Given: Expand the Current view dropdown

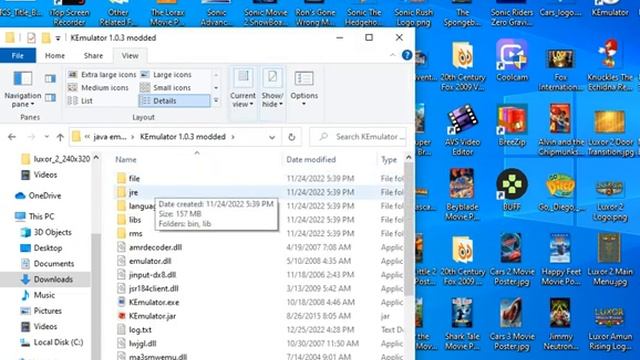Looking at the screenshot, I should [x=243, y=100].
